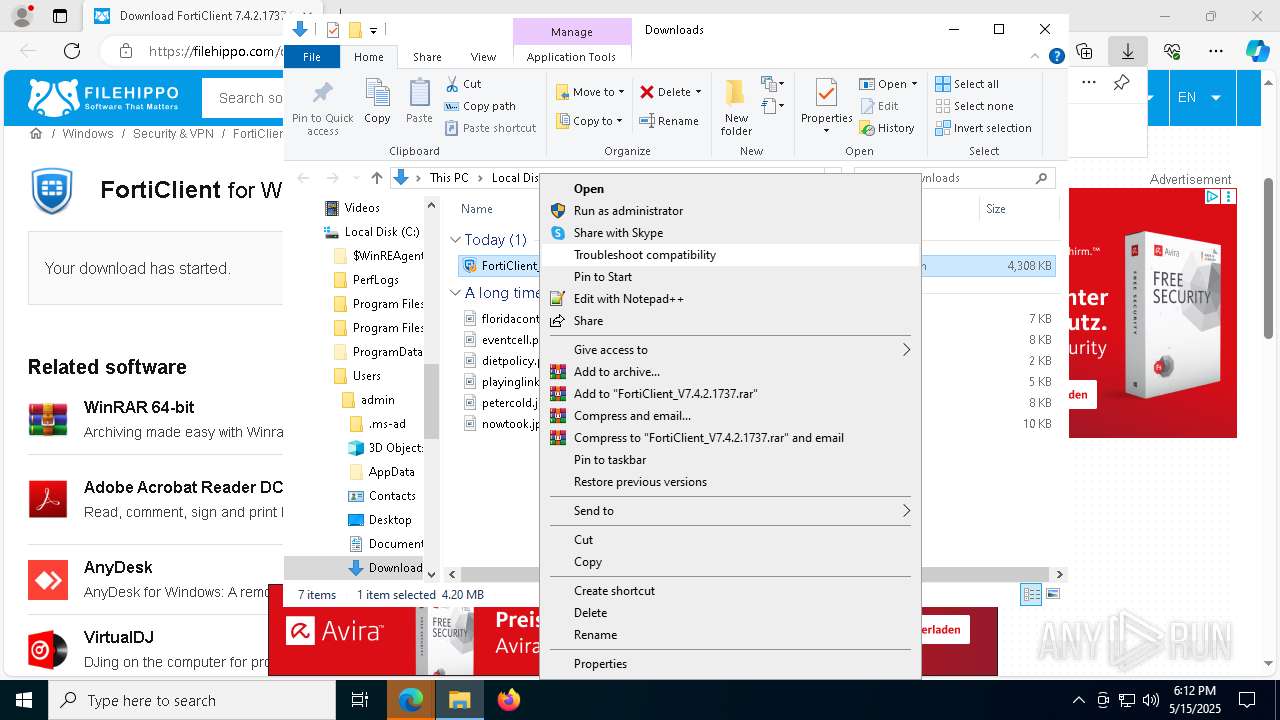This screenshot has height=720, width=1280.
Task: Collapse the A long time ago group
Action: (x=455, y=293)
